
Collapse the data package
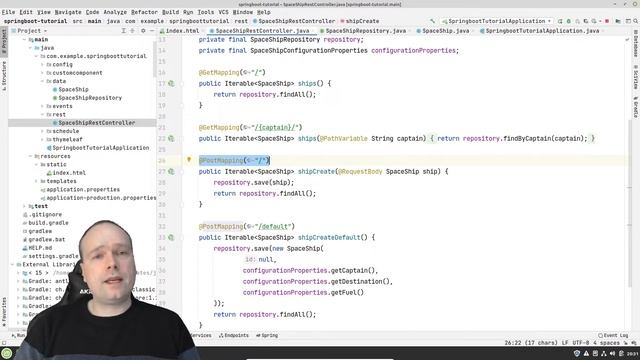coord(42,81)
